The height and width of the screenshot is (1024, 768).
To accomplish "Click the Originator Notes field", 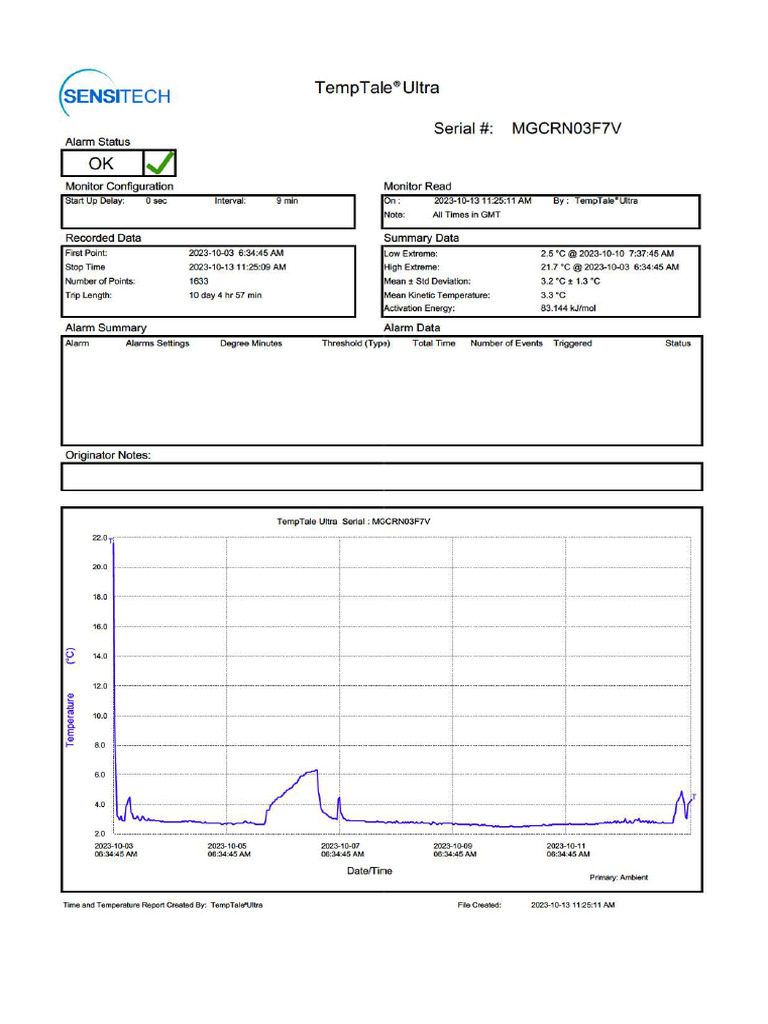I will tap(382, 477).
